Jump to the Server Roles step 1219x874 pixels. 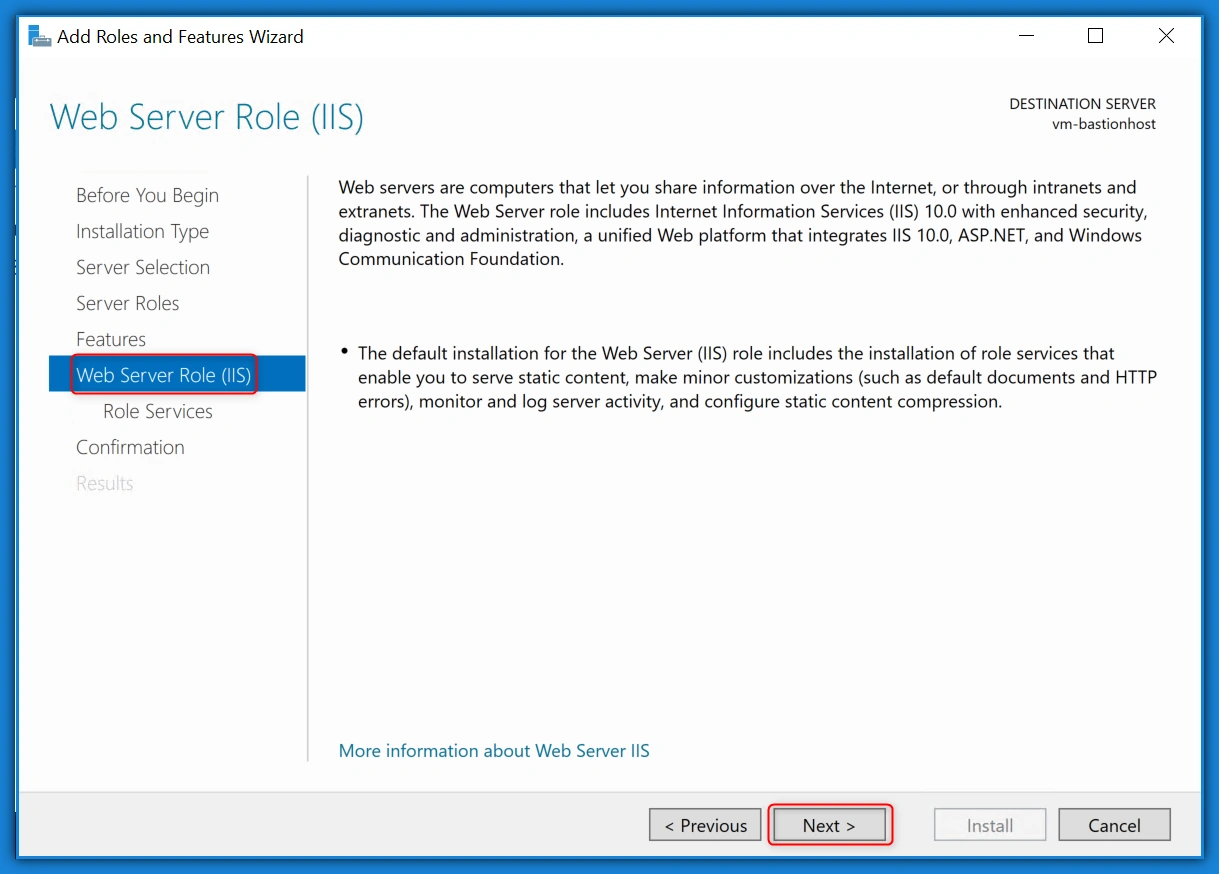pos(128,303)
